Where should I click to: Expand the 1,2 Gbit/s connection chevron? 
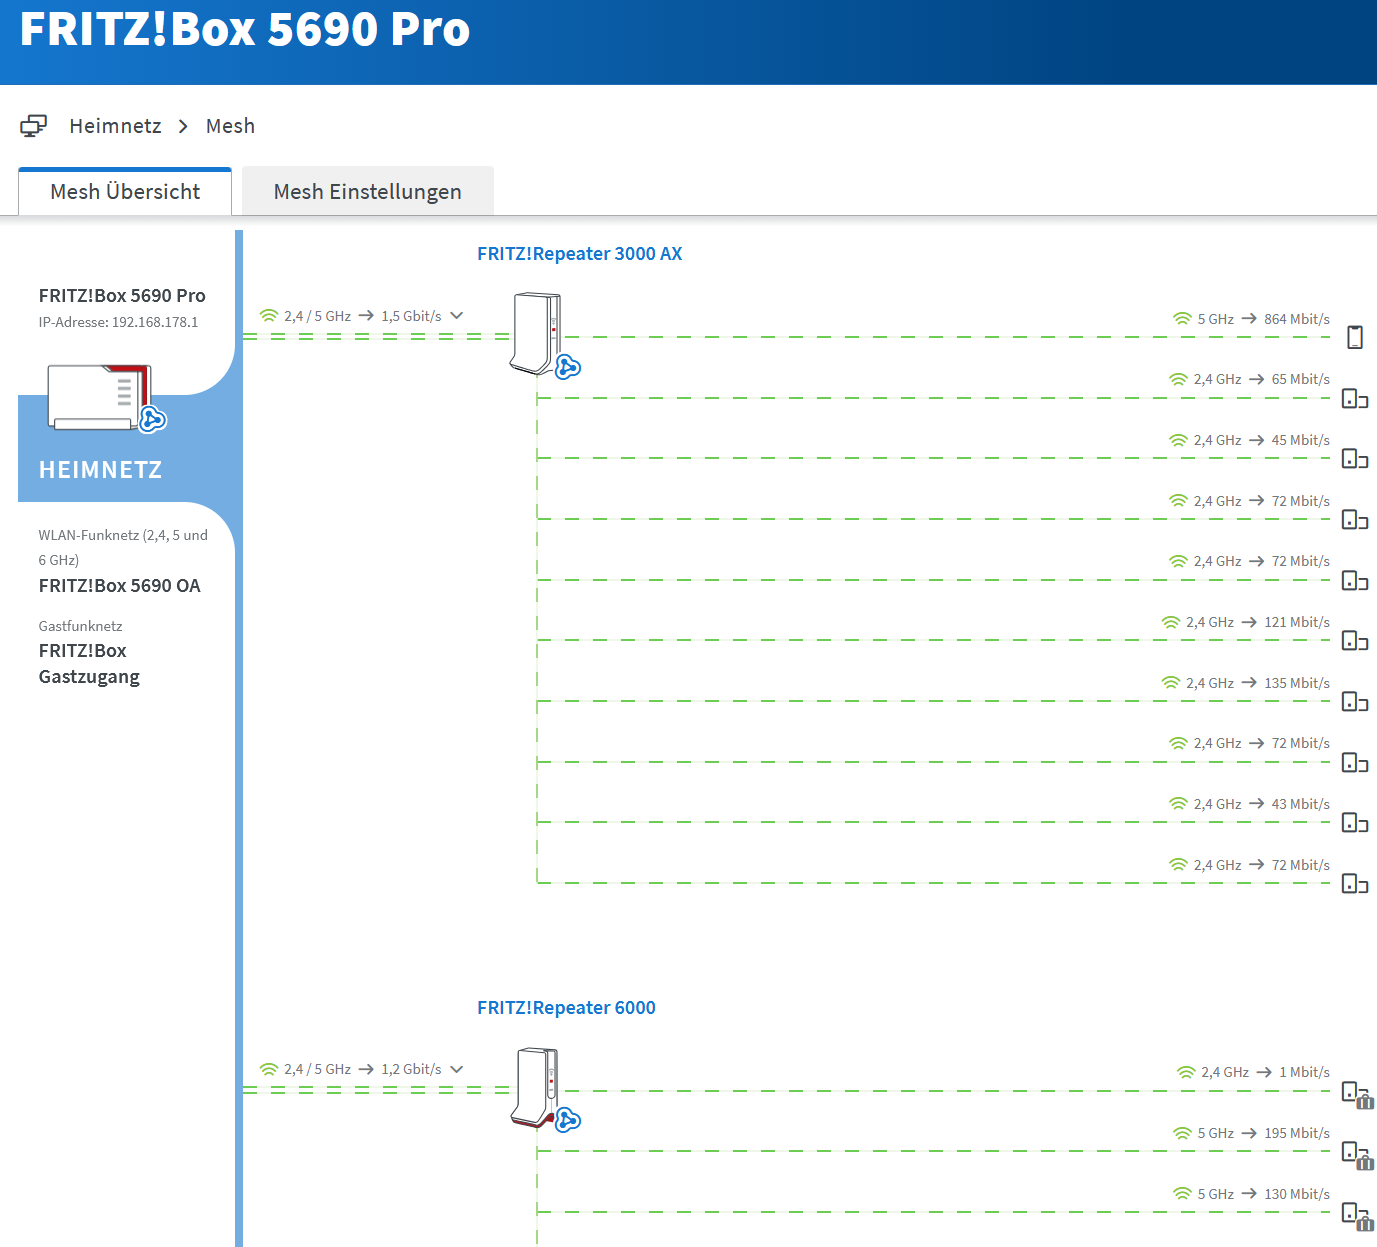click(457, 1069)
